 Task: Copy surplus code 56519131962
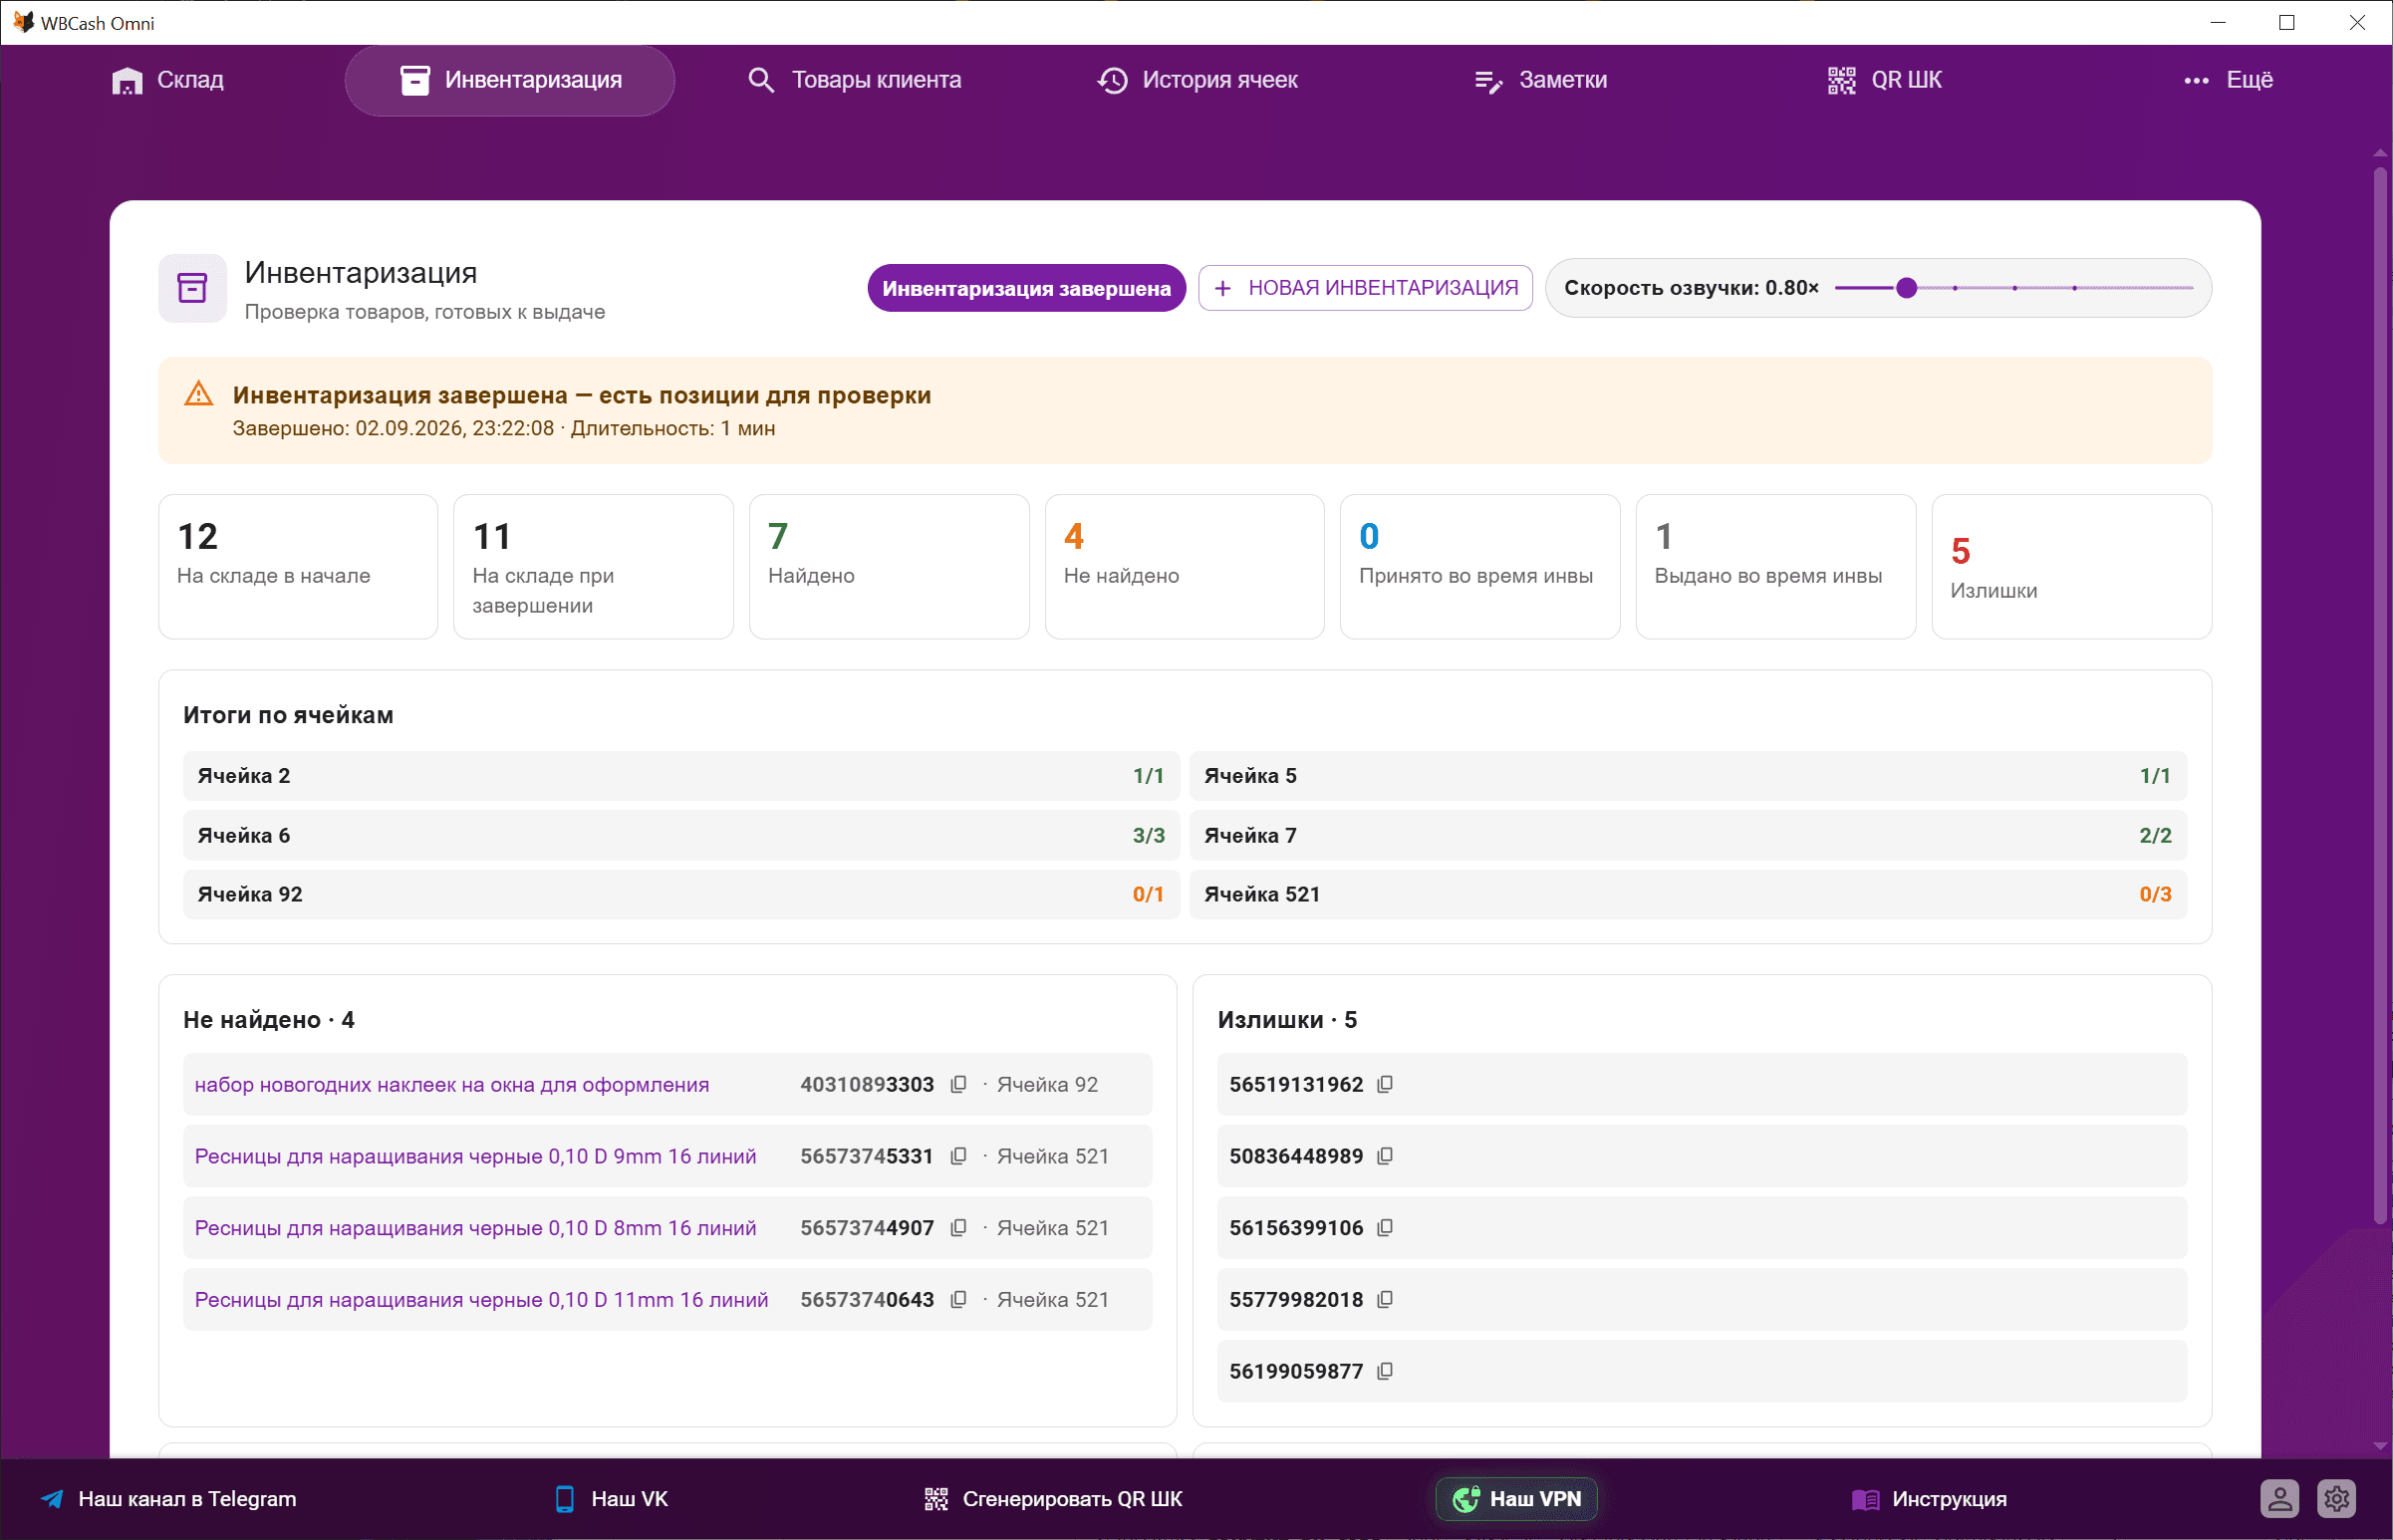(x=1385, y=1085)
